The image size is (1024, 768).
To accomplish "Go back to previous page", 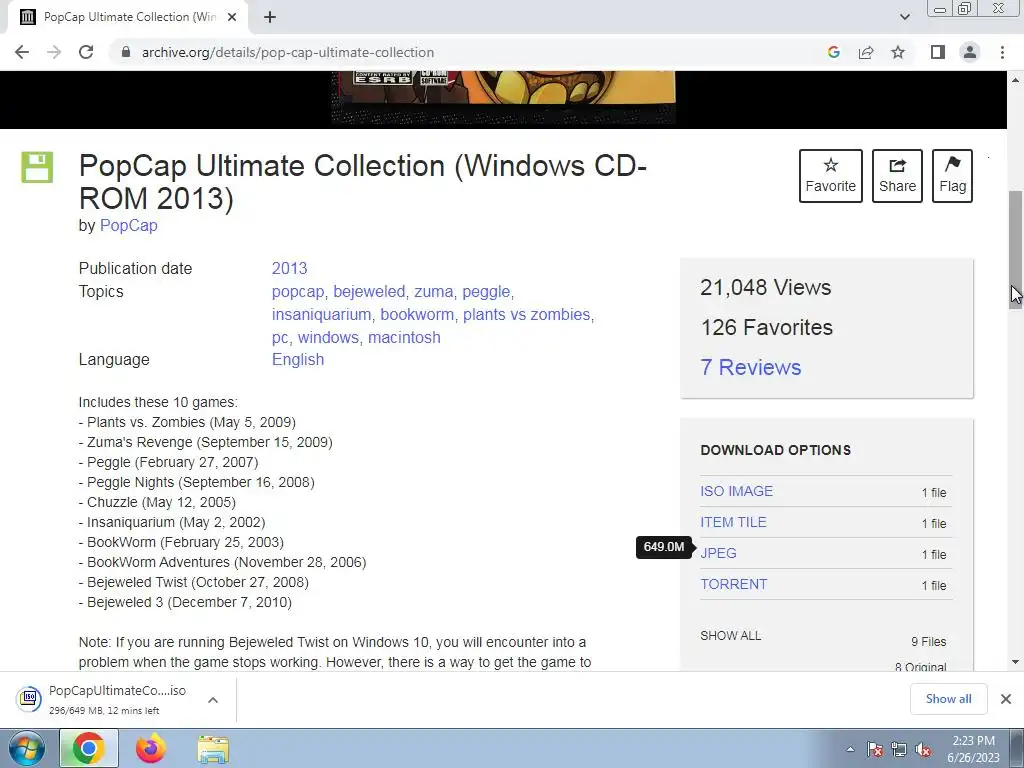I will point(22,52).
